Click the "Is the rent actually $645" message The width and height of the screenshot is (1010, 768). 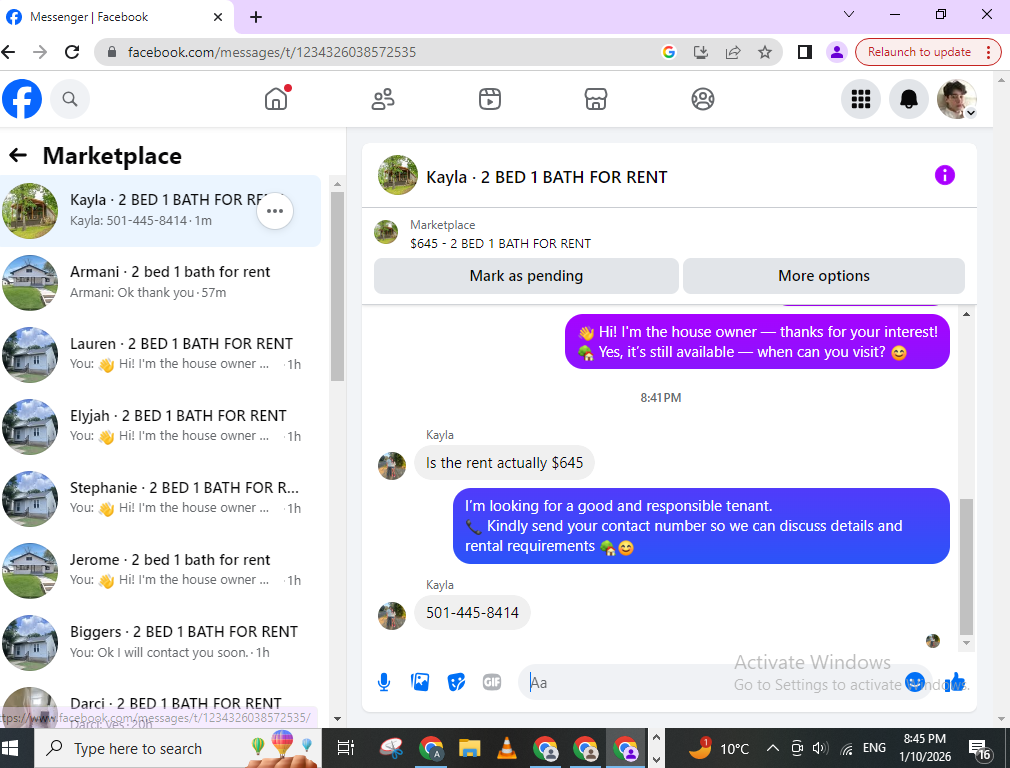504,463
